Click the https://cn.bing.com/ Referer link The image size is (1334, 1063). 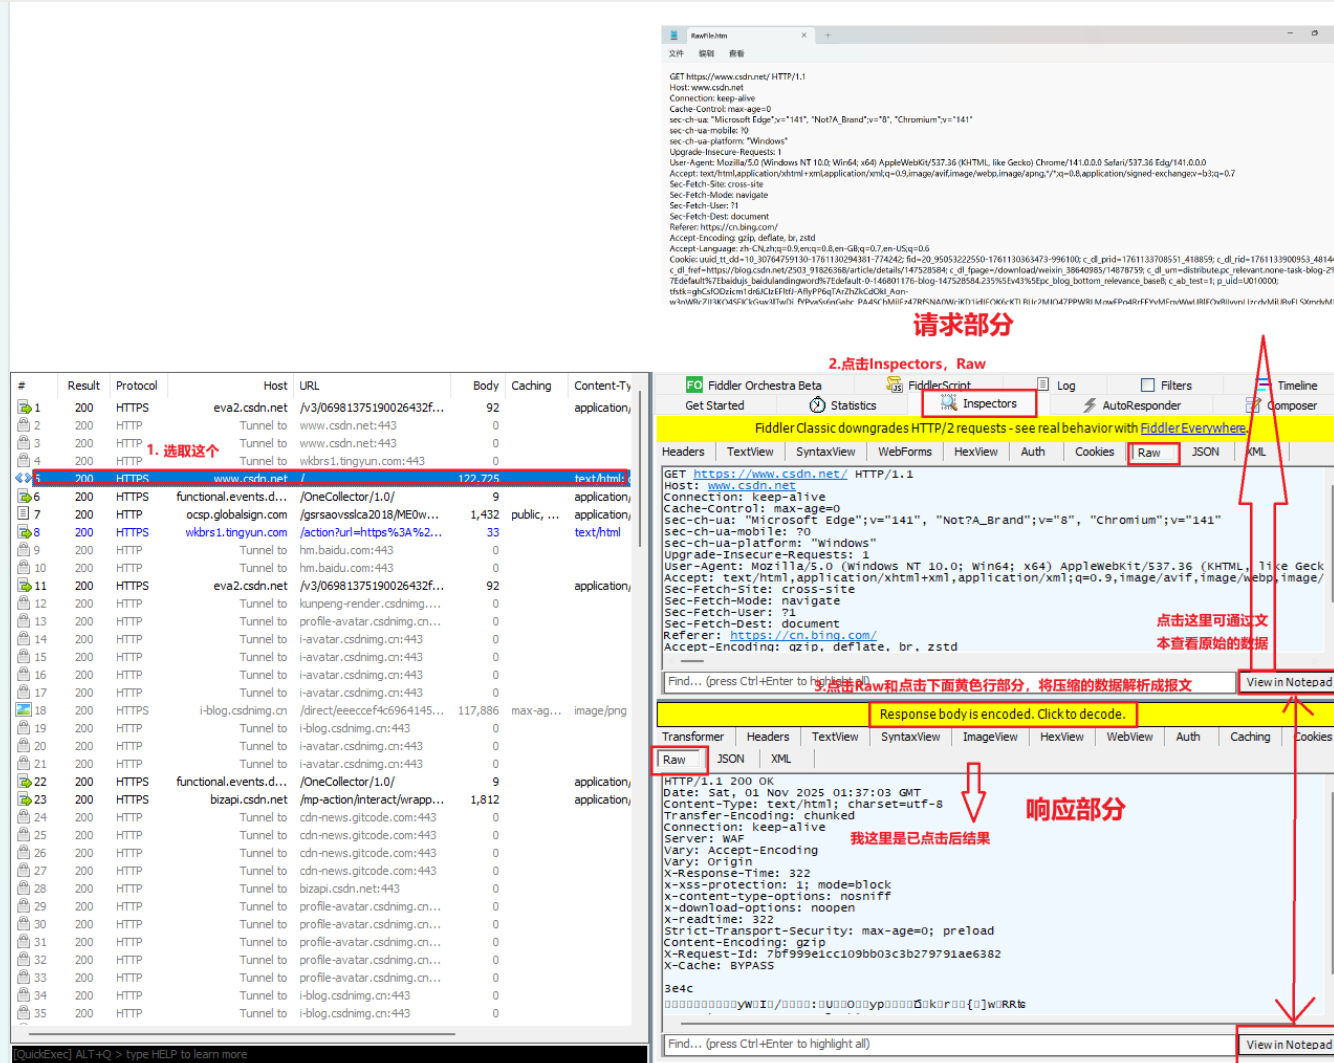point(803,635)
